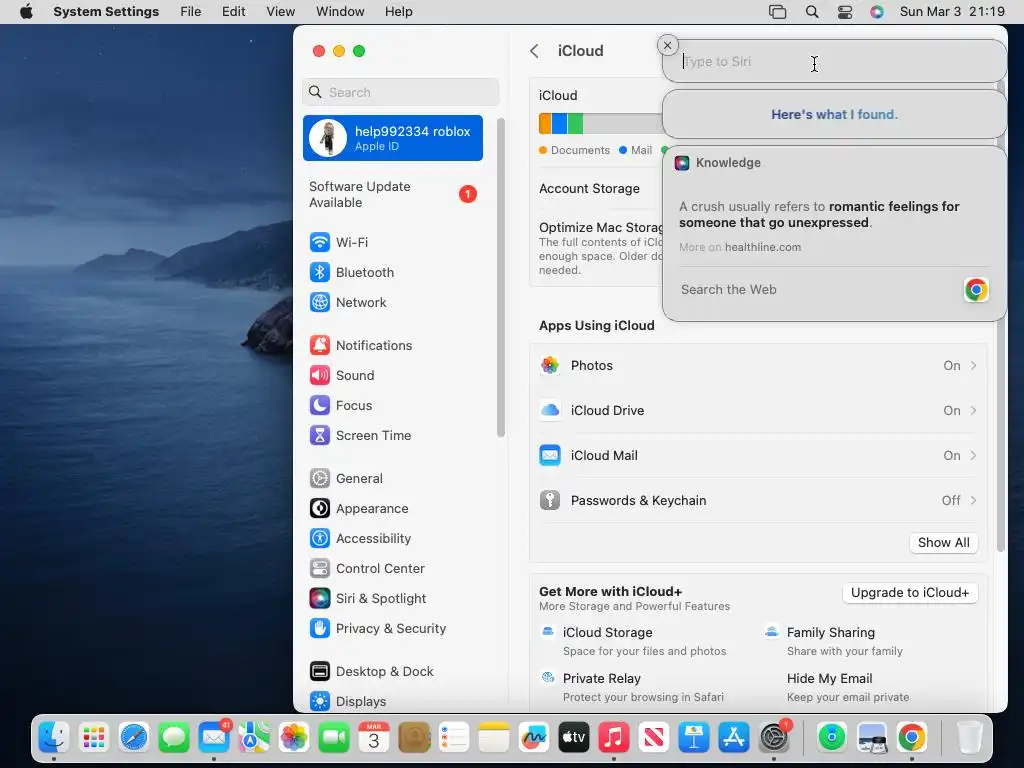Open the Edit menu
Image resolution: width=1024 pixels, height=768 pixels.
[233, 12]
